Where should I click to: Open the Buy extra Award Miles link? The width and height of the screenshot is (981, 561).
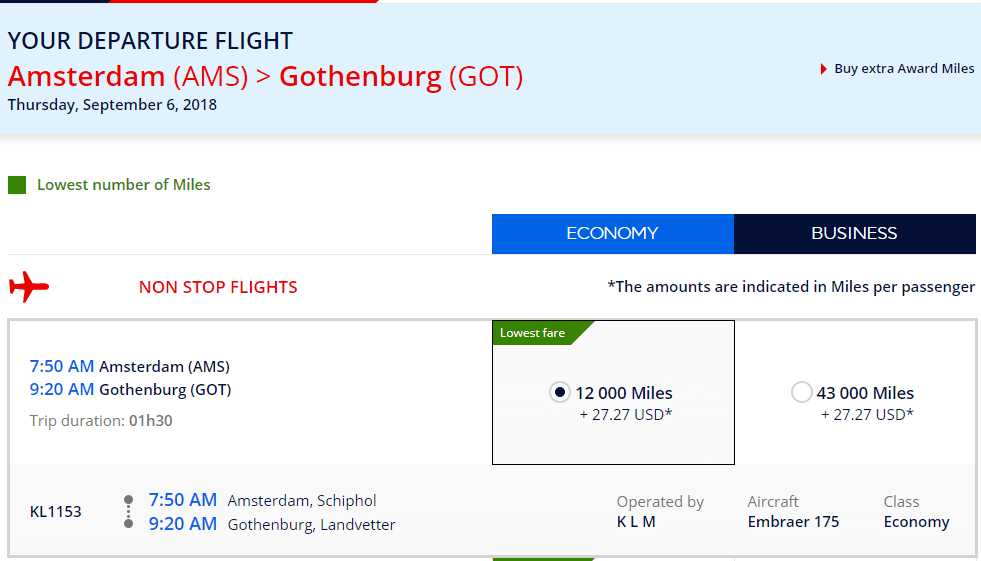click(x=904, y=69)
